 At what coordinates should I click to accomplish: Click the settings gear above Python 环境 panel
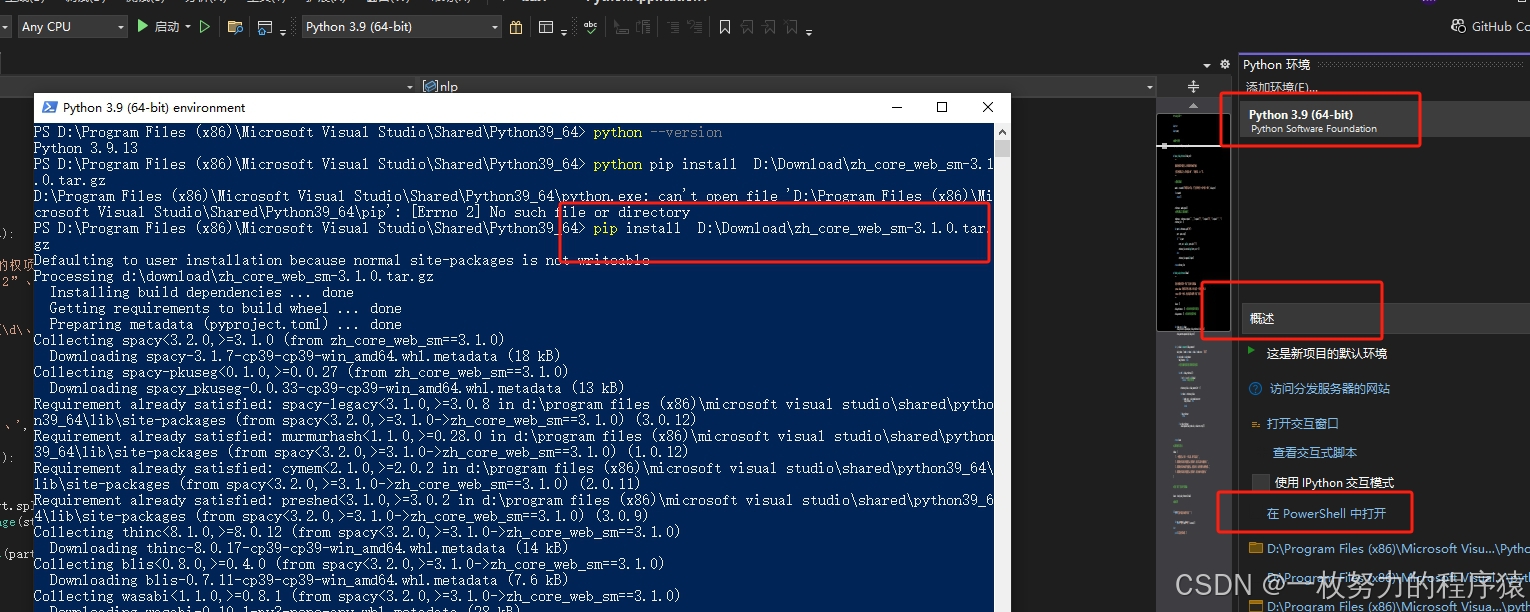pyautogui.click(x=1224, y=64)
